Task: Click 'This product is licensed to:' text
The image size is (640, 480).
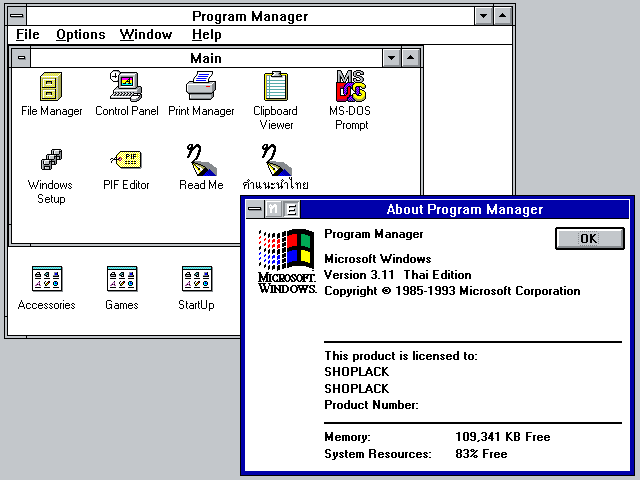Action: pyautogui.click(x=401, y=356)
